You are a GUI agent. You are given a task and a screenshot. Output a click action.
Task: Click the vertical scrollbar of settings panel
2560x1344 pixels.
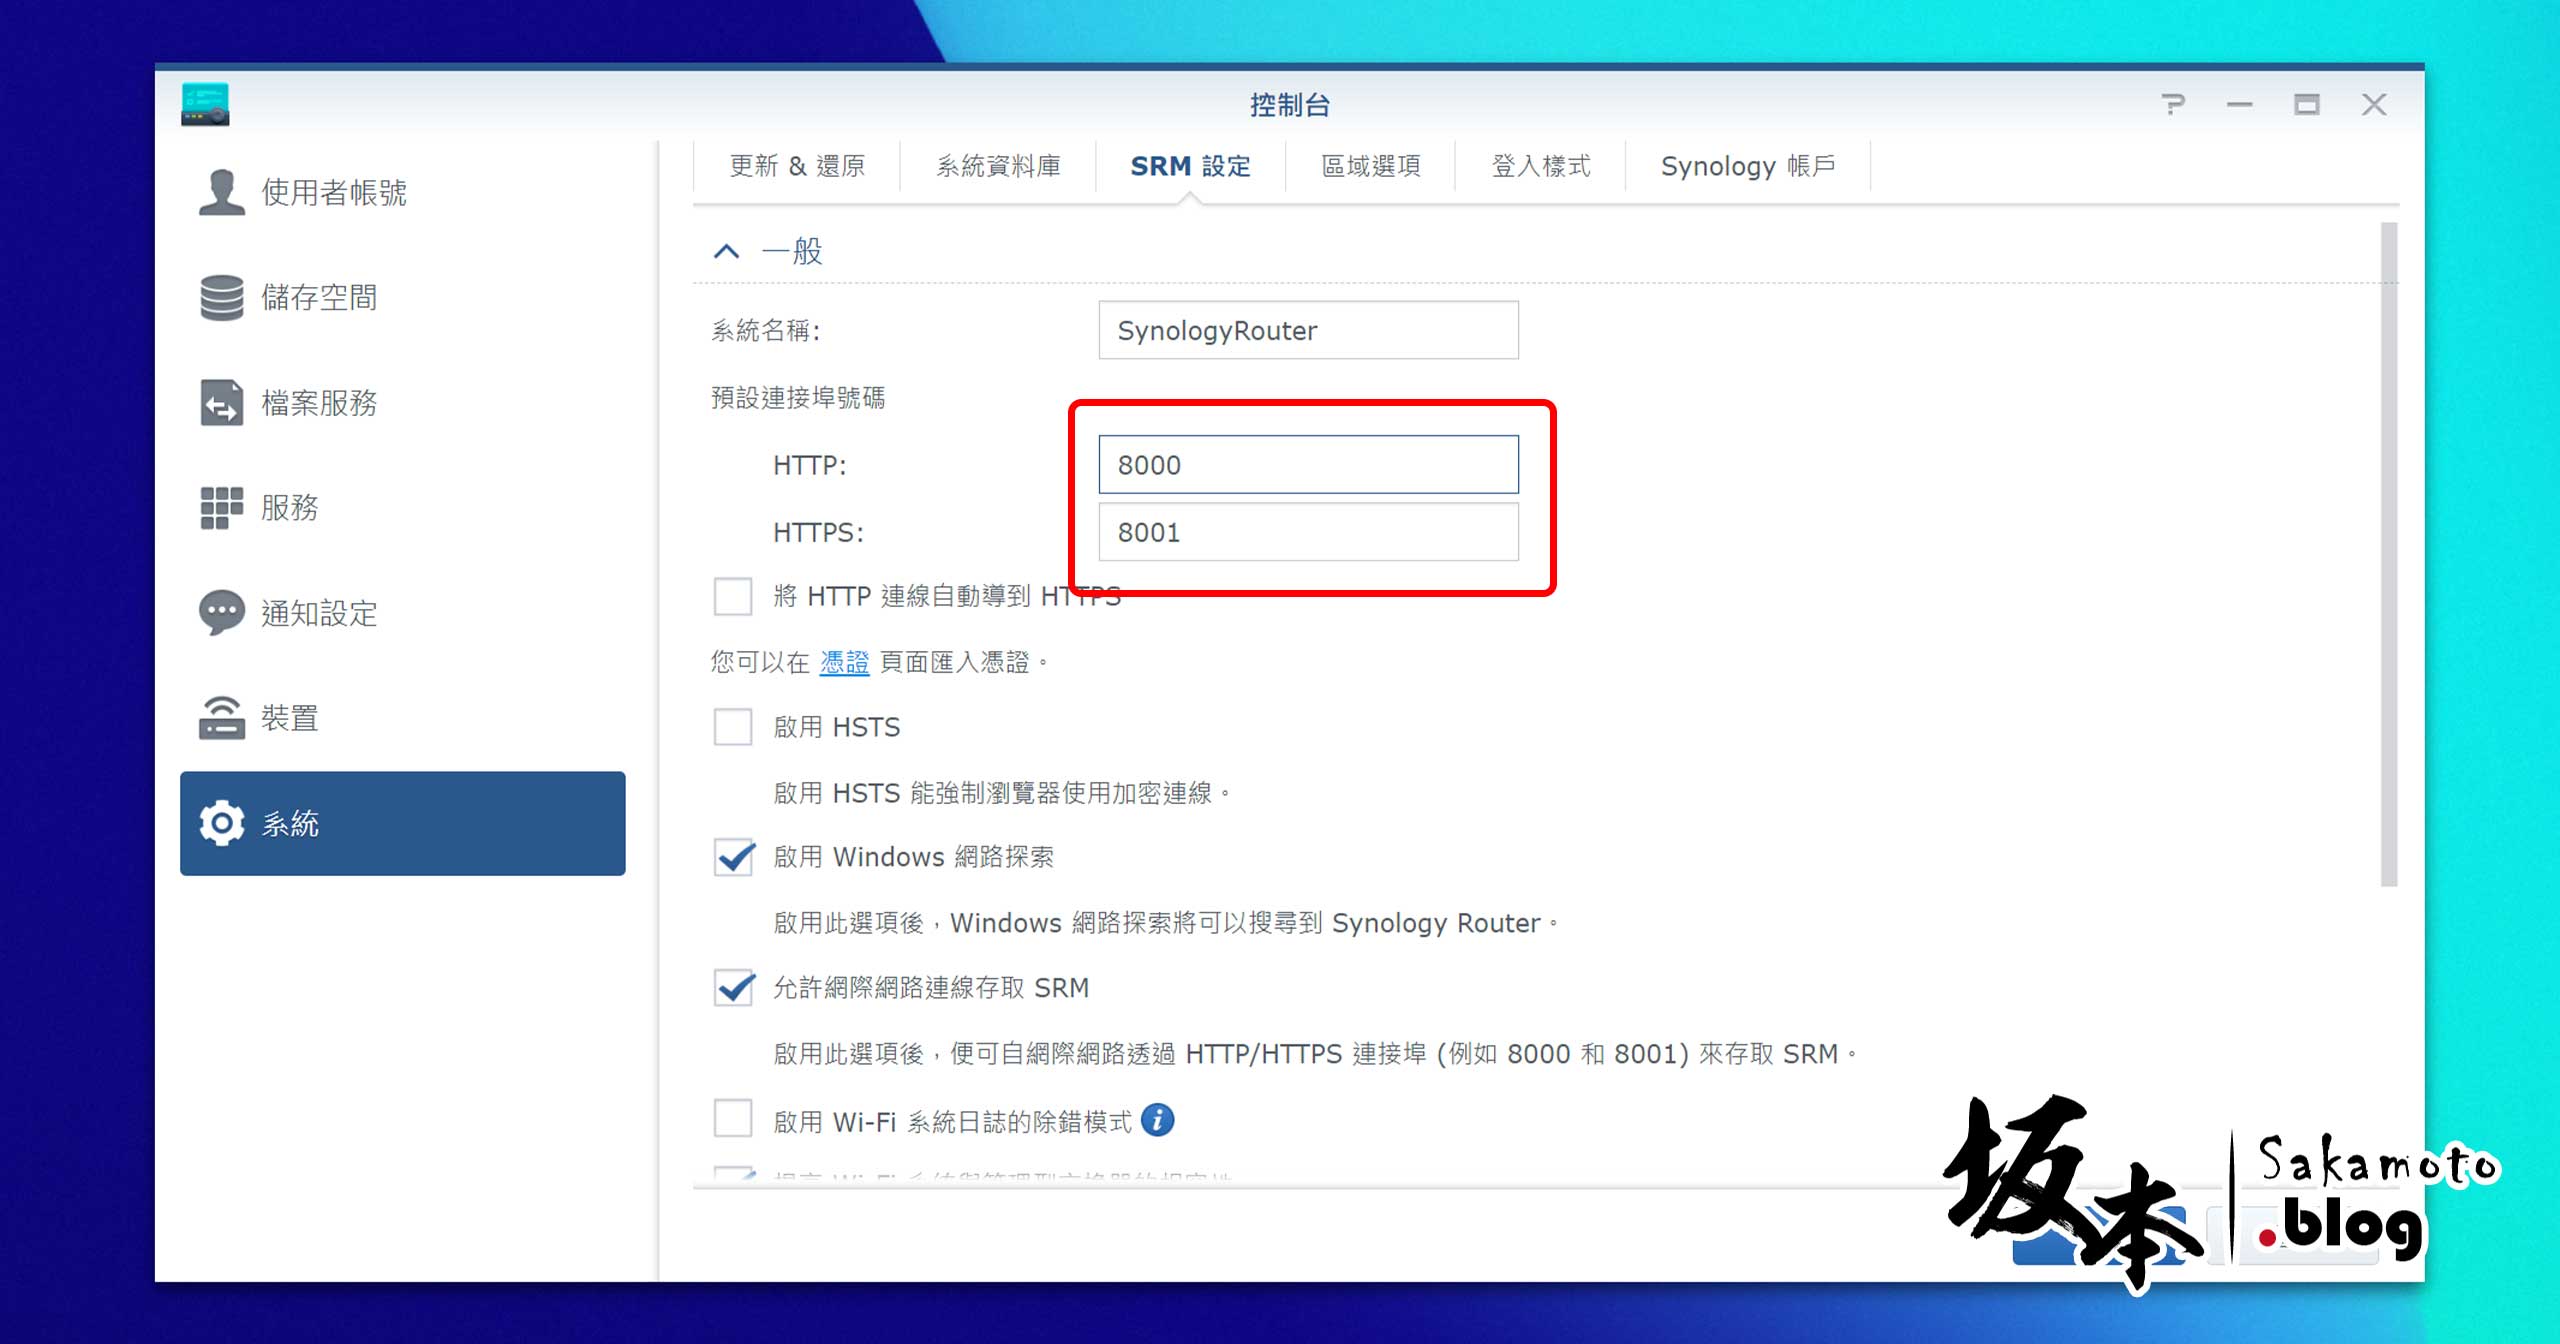click(x=2389, y=554)
